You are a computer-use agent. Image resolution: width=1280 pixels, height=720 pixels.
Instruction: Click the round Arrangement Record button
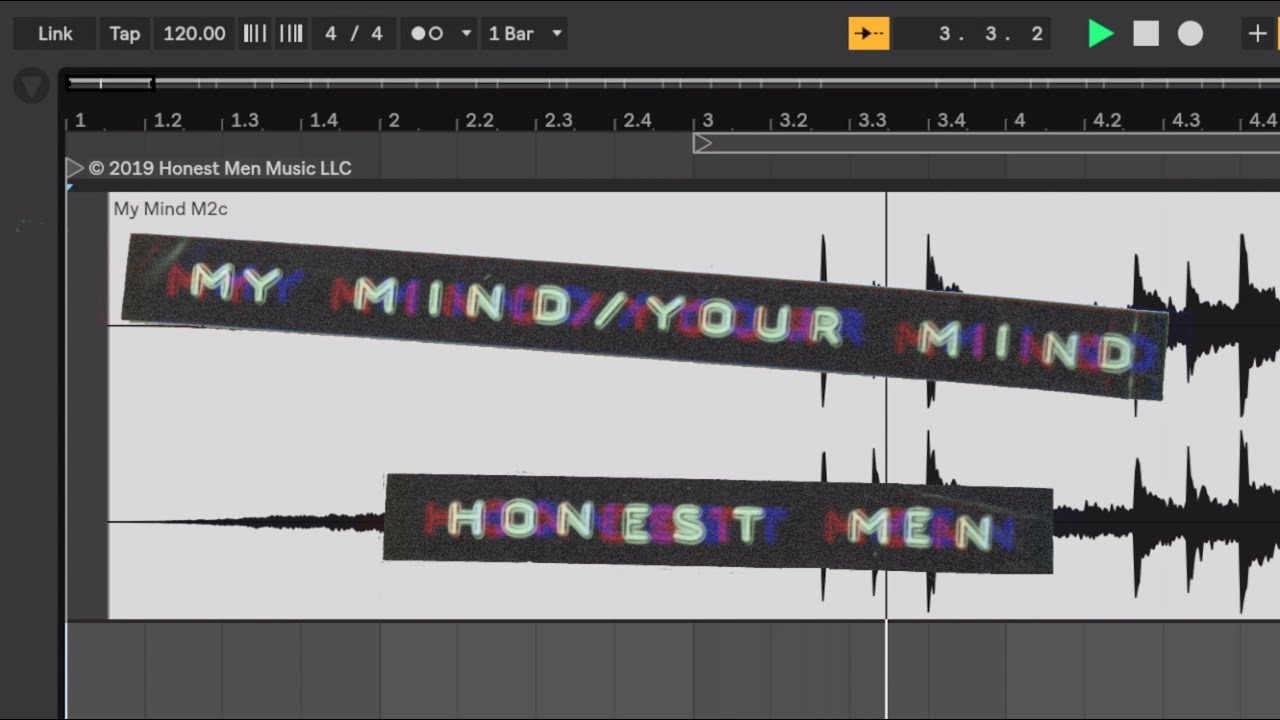[1190, 34]
